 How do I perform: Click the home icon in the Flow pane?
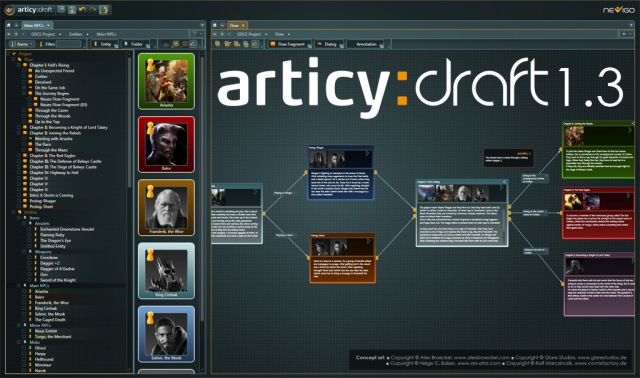point(215,25)
